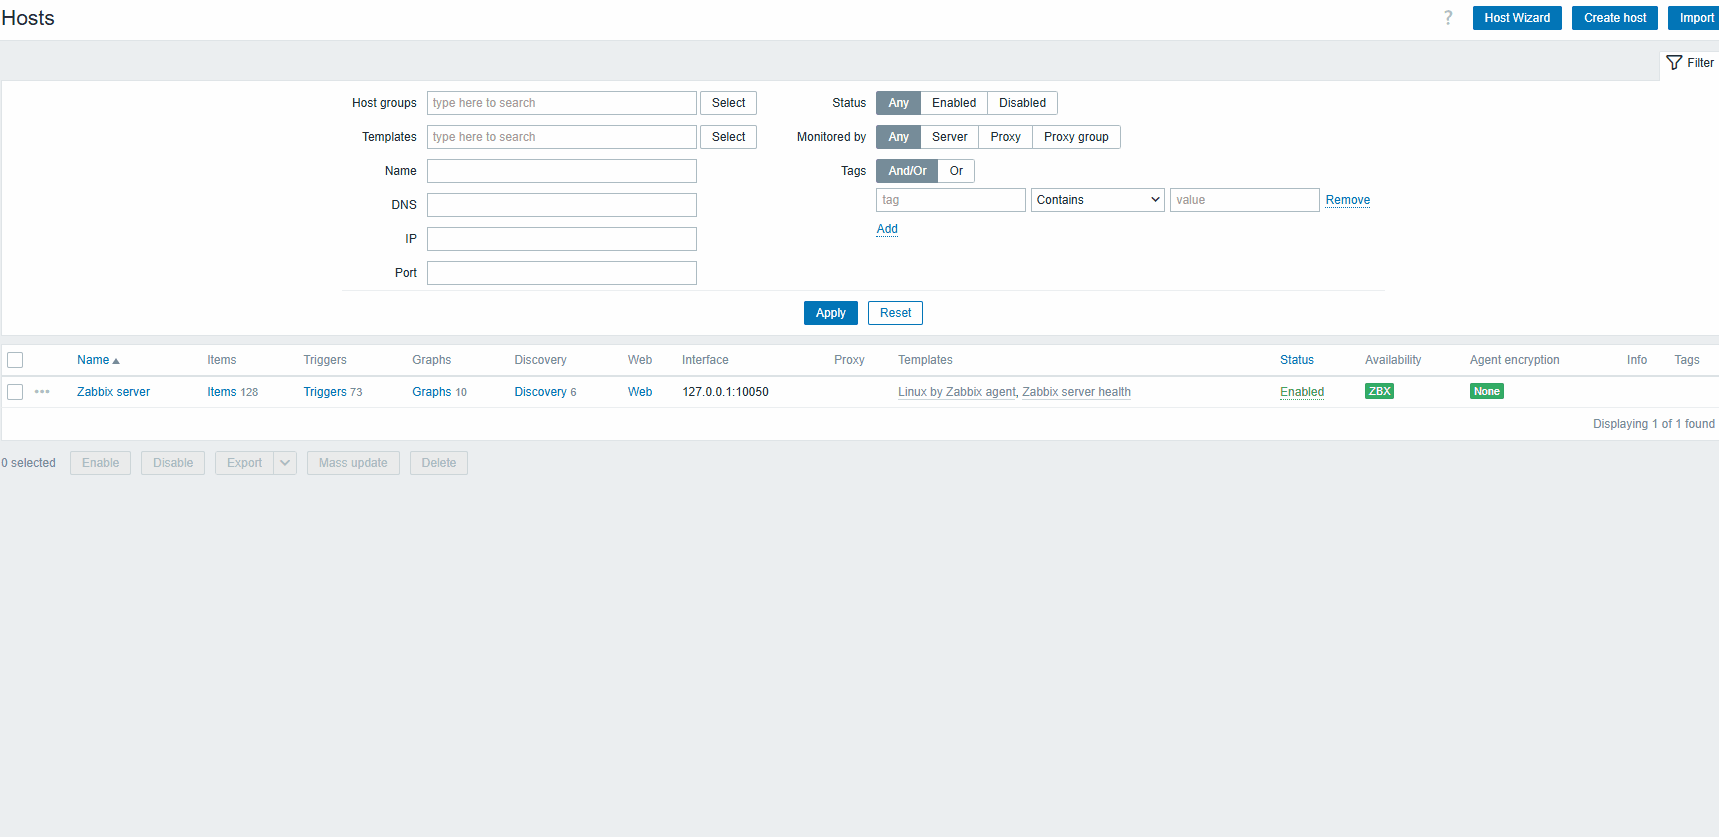This screenshot has width=1719, height=837.
Task: Click the Name column sort arrow
Action: [116, 361]
